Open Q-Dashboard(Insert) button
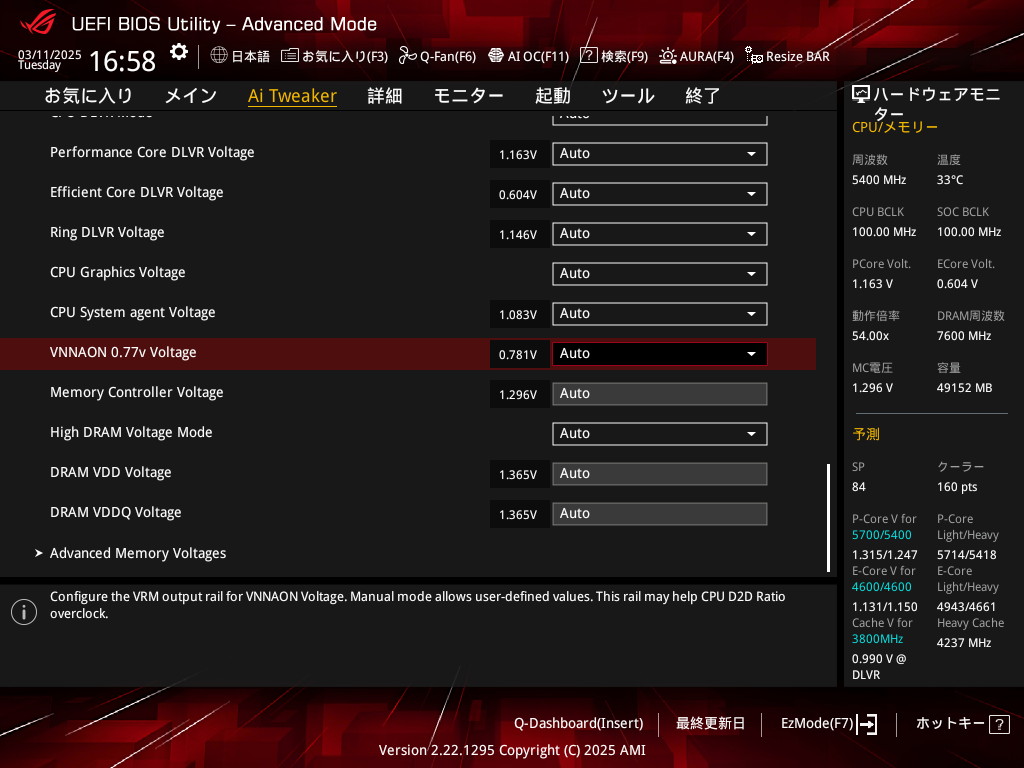The image size is (1024, 768). pyautogui.click(x=579, y=724)
